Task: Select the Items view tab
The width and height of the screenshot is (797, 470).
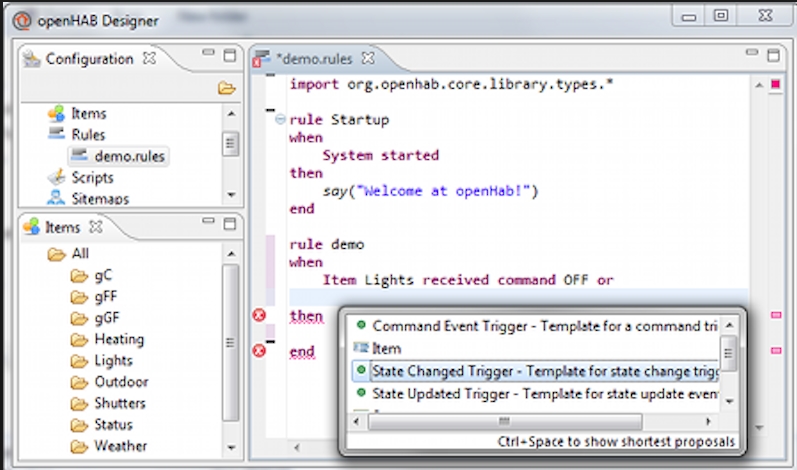Action: pos(62,227)
